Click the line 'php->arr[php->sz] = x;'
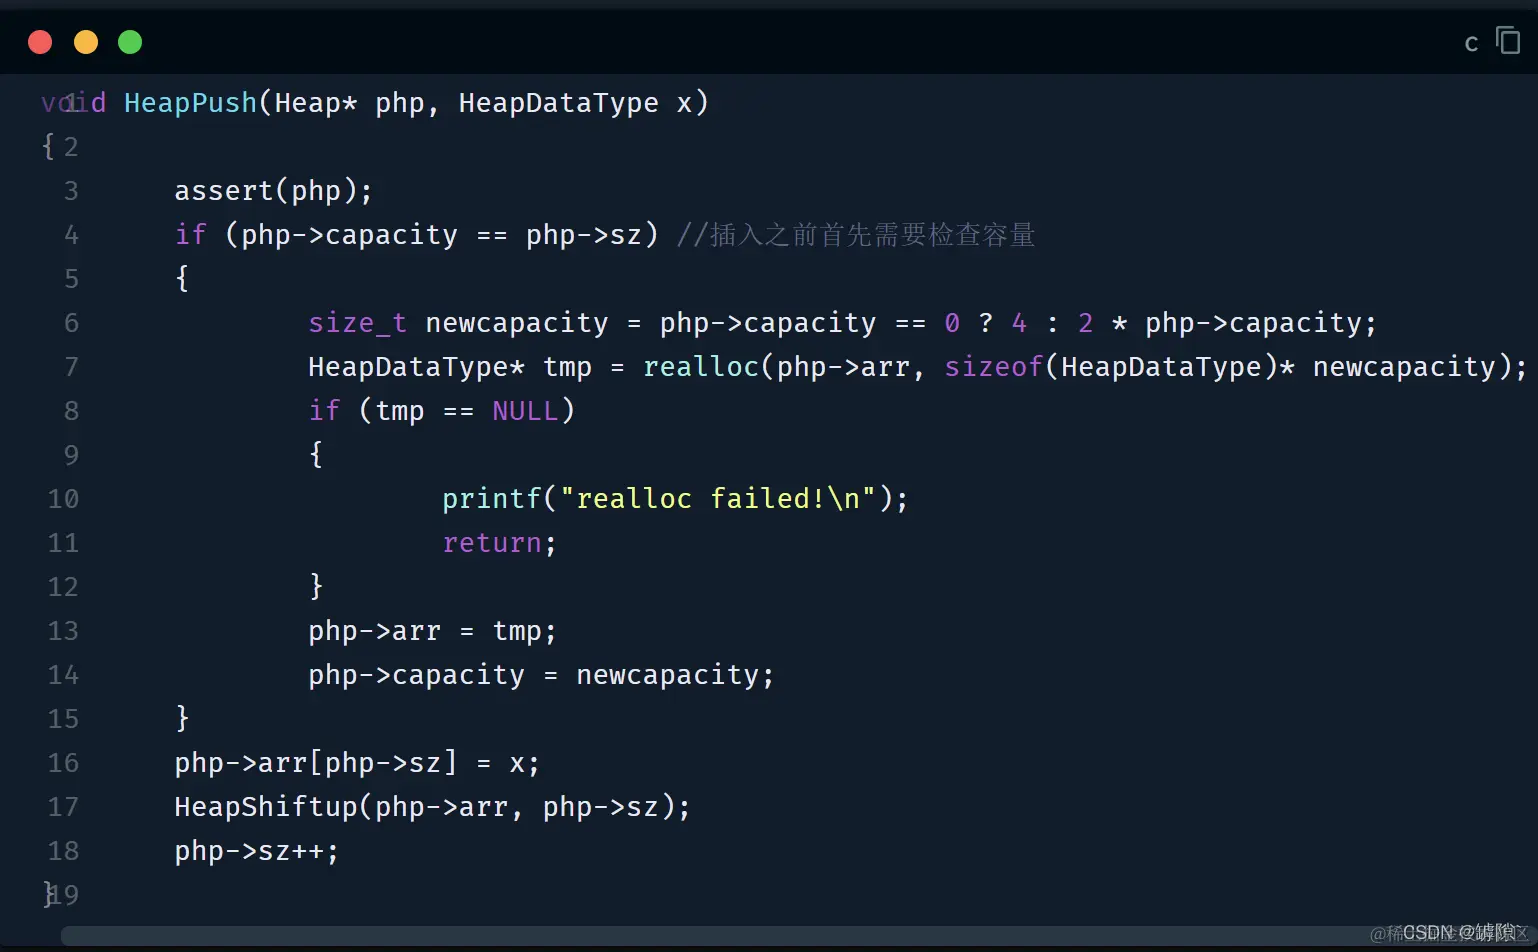This screenshot has height=952, width=1538. [x=357, y=763]
